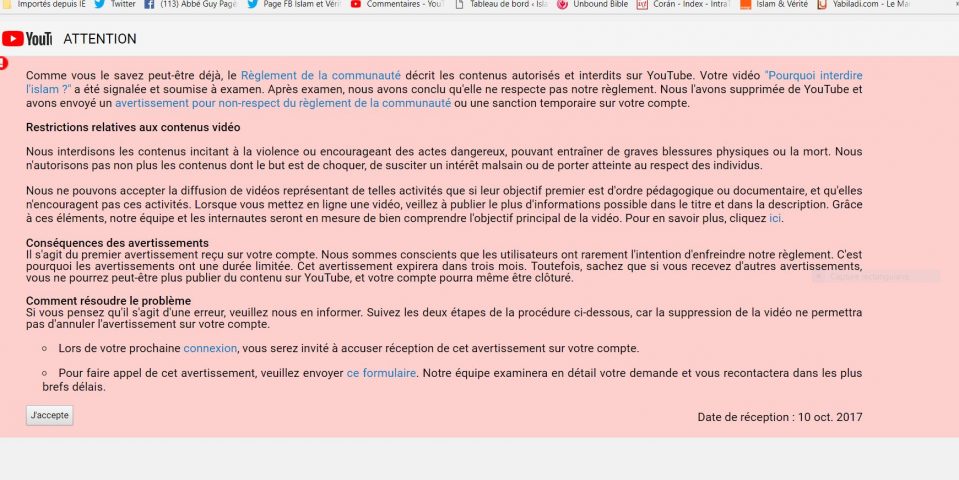Open the '(113) Abbé Guy Pagès' Facebook bookmark
Image resolution: width=959 pixels, height=480 pixels.
(x=191, y=4)
